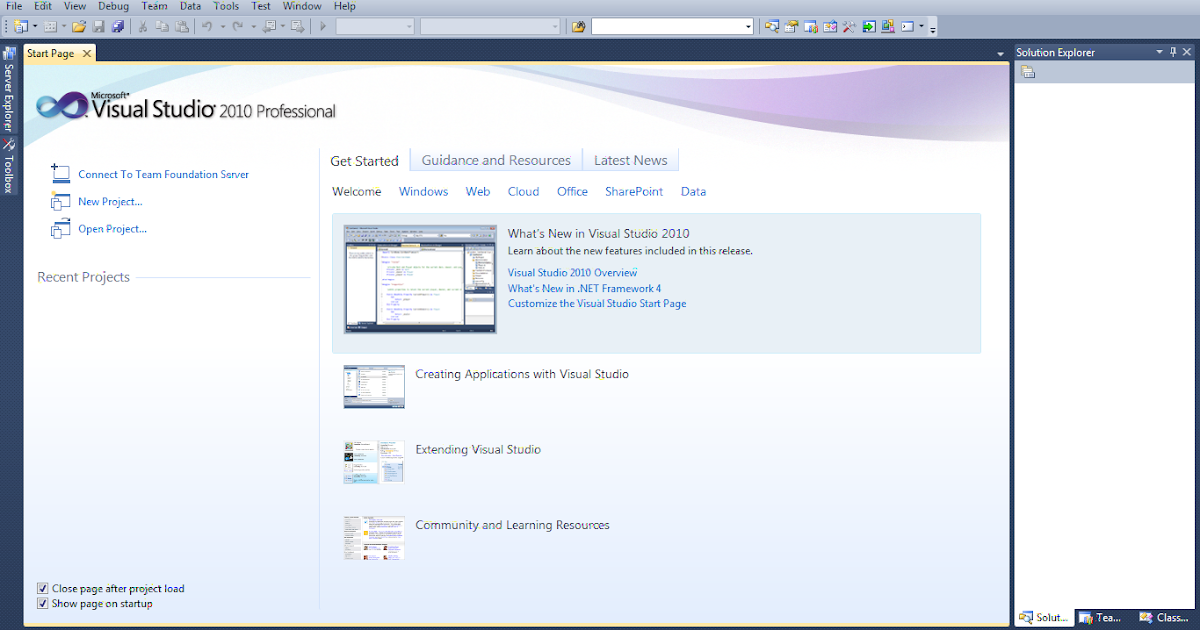Screen dimensions: 1200x630
Task: Open the Team Explorer bottom tab
Action: (1100, 617)
